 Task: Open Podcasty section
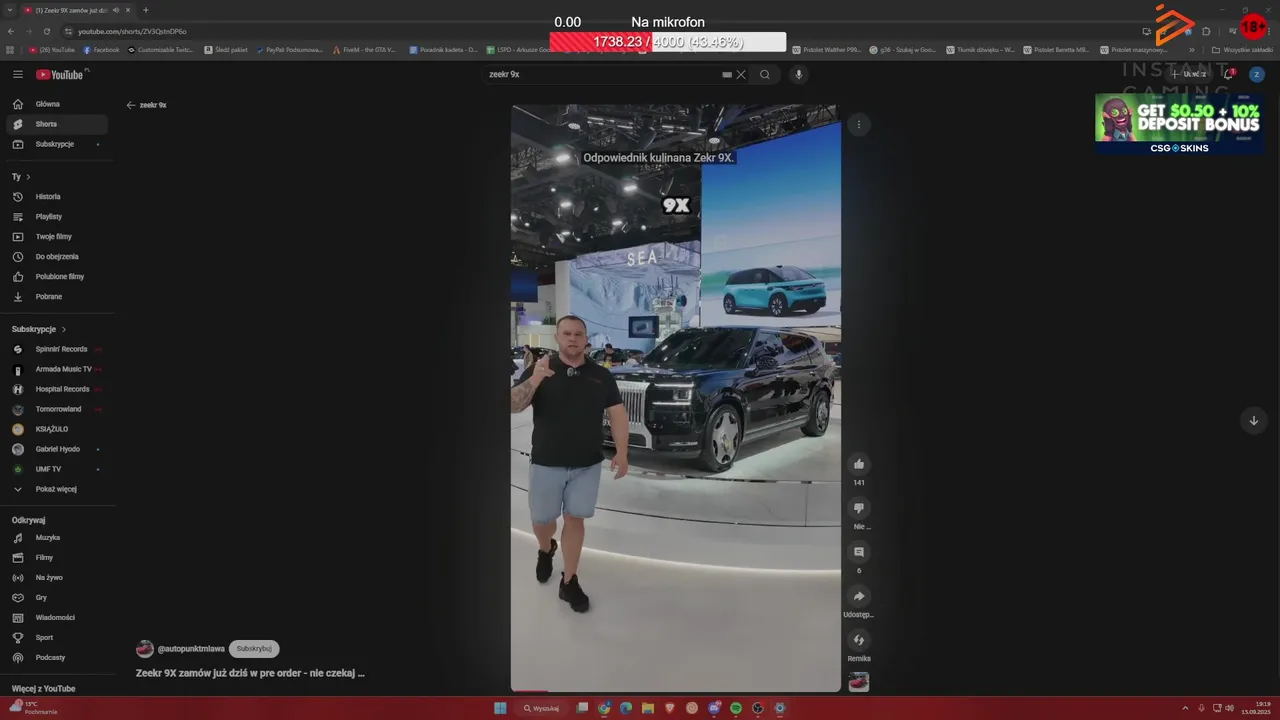tap(57, 658)
